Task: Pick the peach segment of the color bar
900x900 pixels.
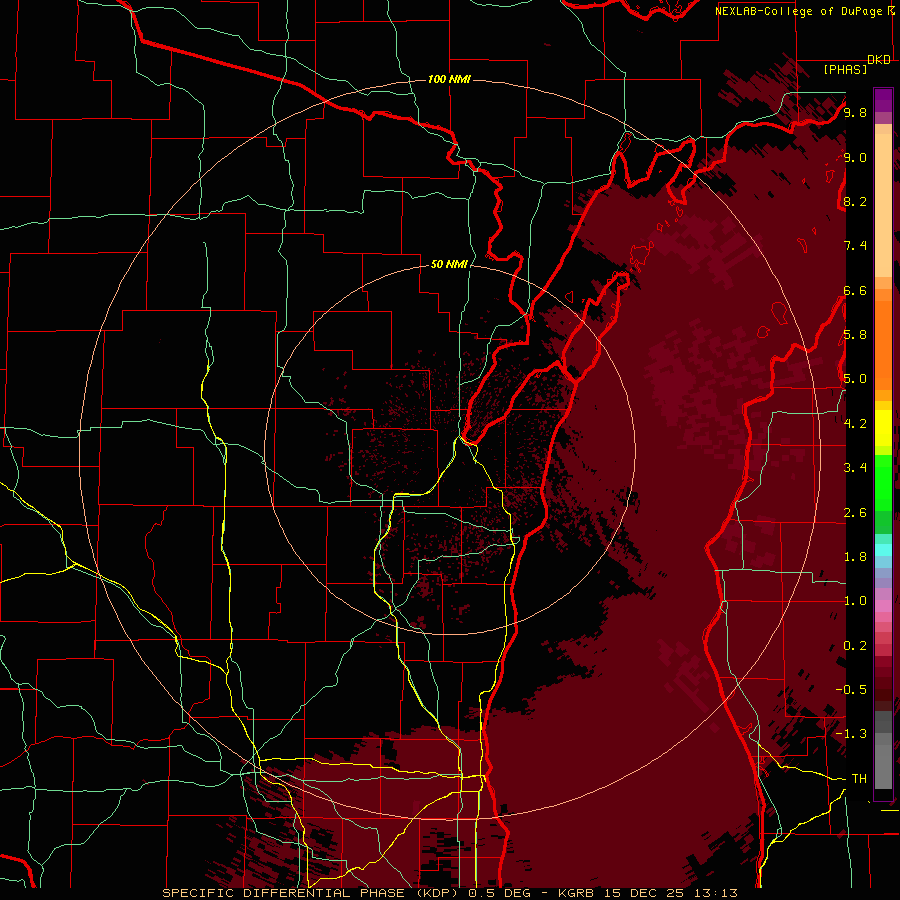Action: 883,205
